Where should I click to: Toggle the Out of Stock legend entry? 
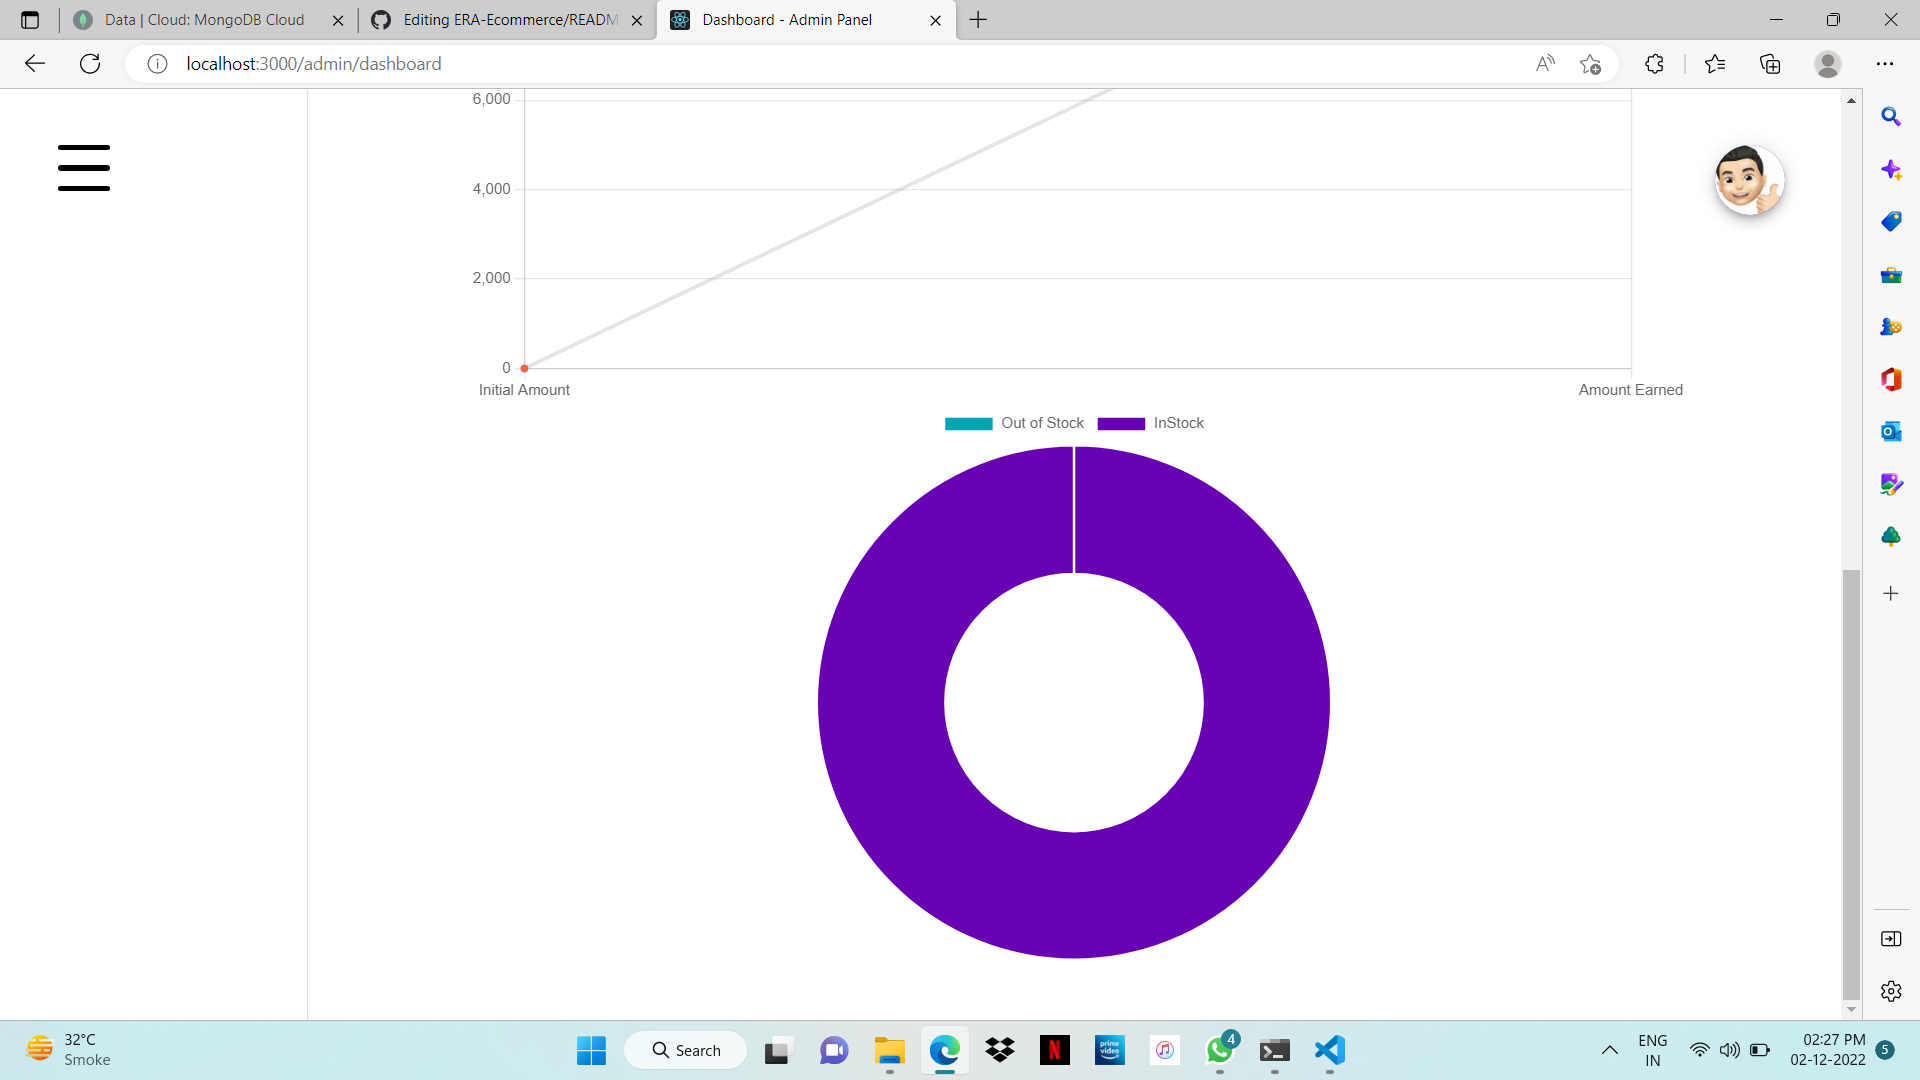(1013, 423)
